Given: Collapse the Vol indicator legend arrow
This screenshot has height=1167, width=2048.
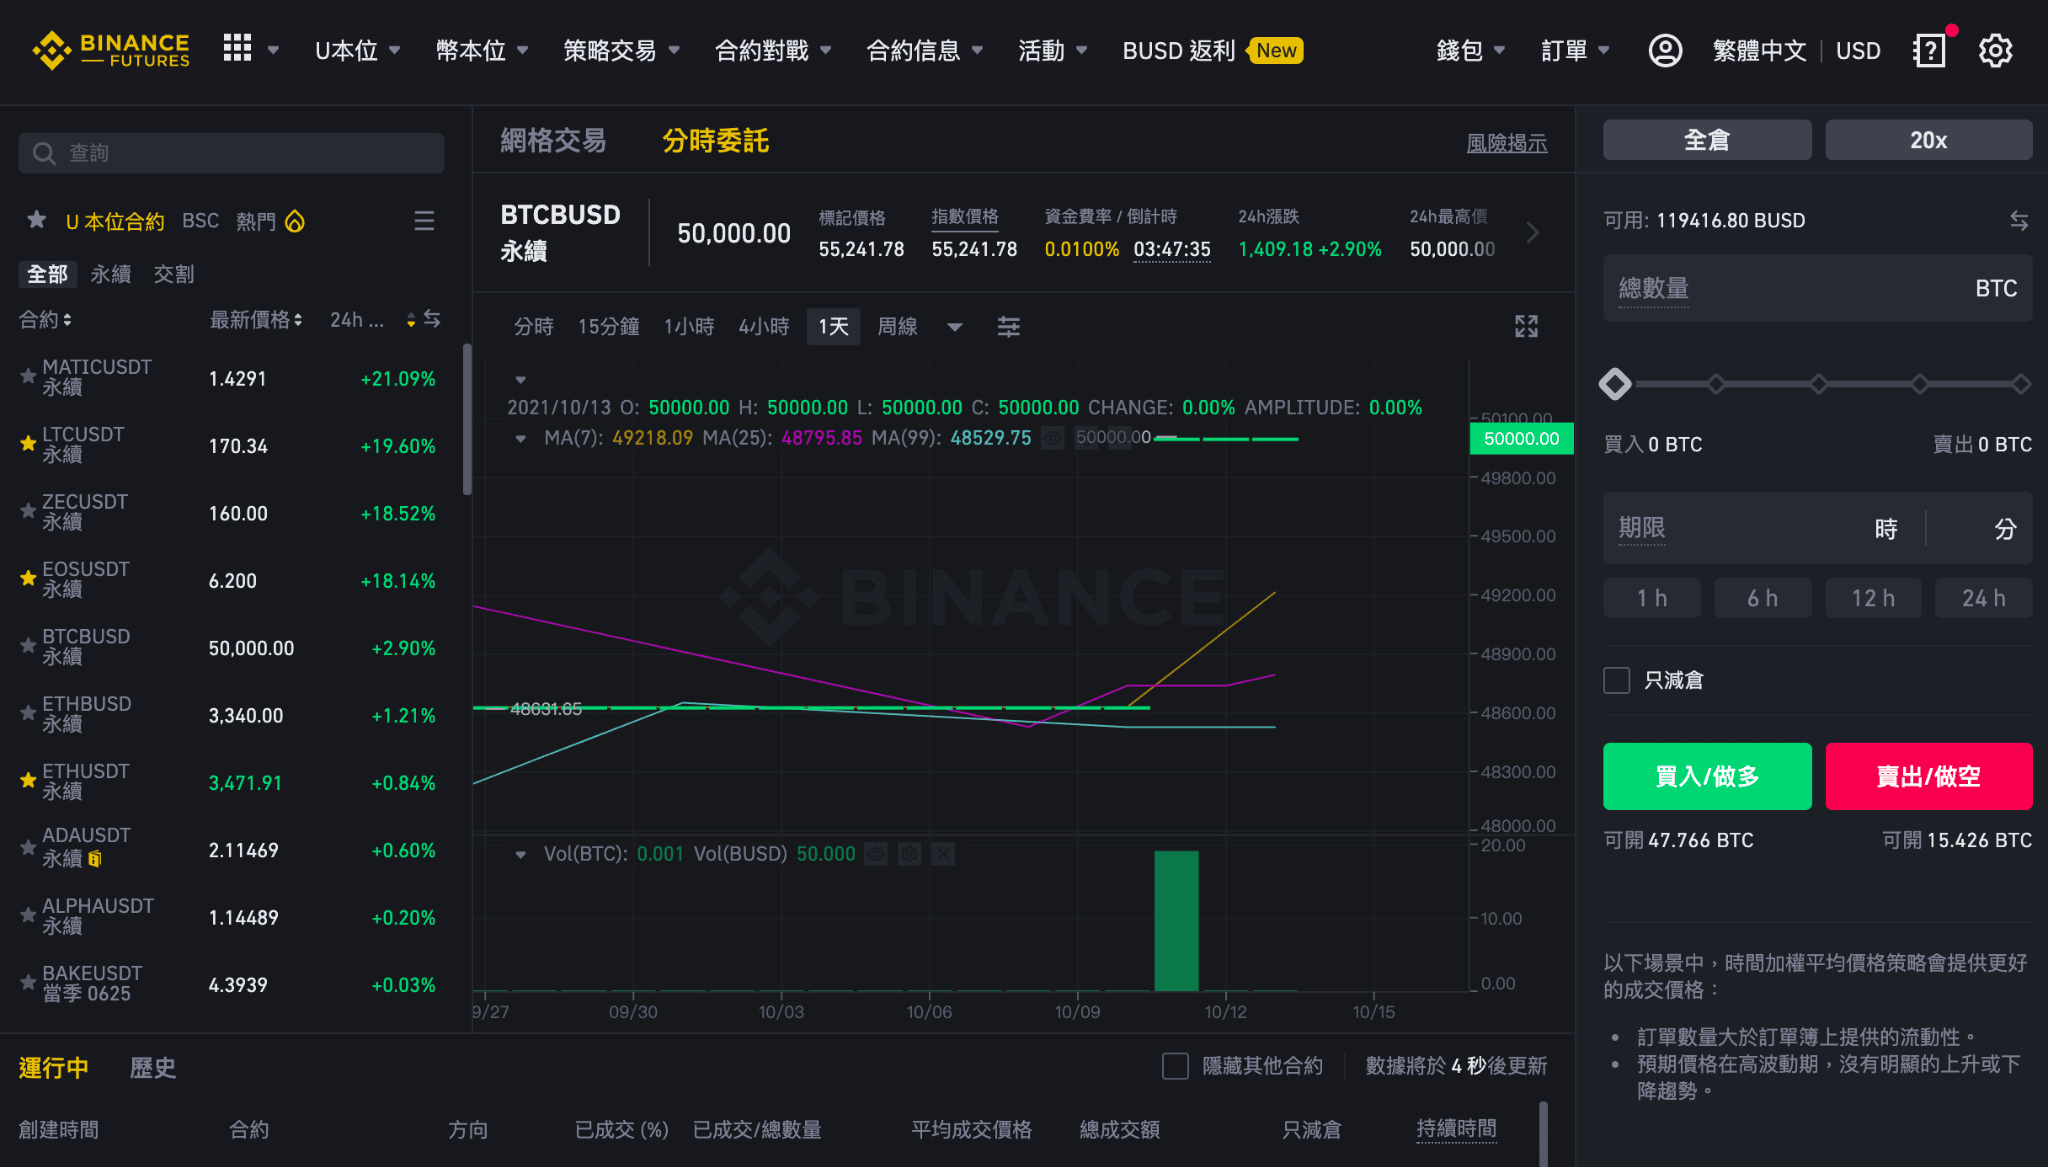Looking at the screenshot, I should coord(520,854).
